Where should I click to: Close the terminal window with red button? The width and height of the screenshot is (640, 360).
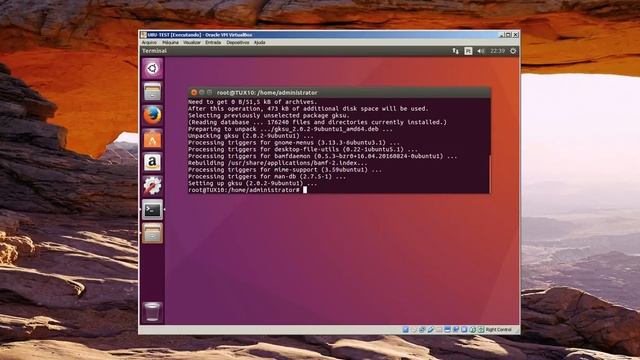194,93
